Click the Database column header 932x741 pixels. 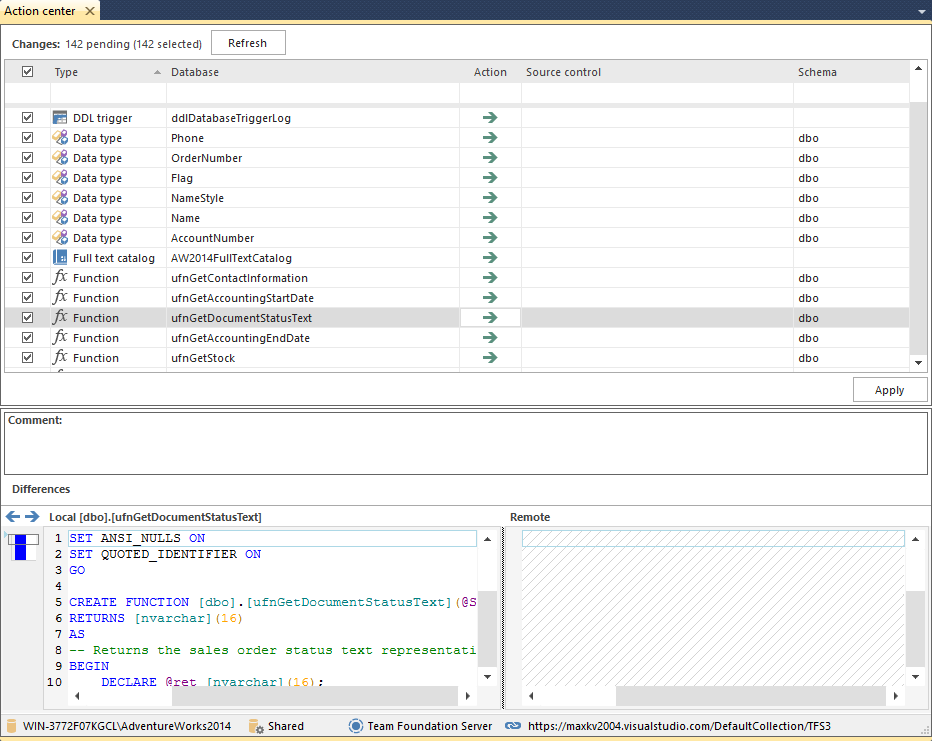[x=195, y=72]
